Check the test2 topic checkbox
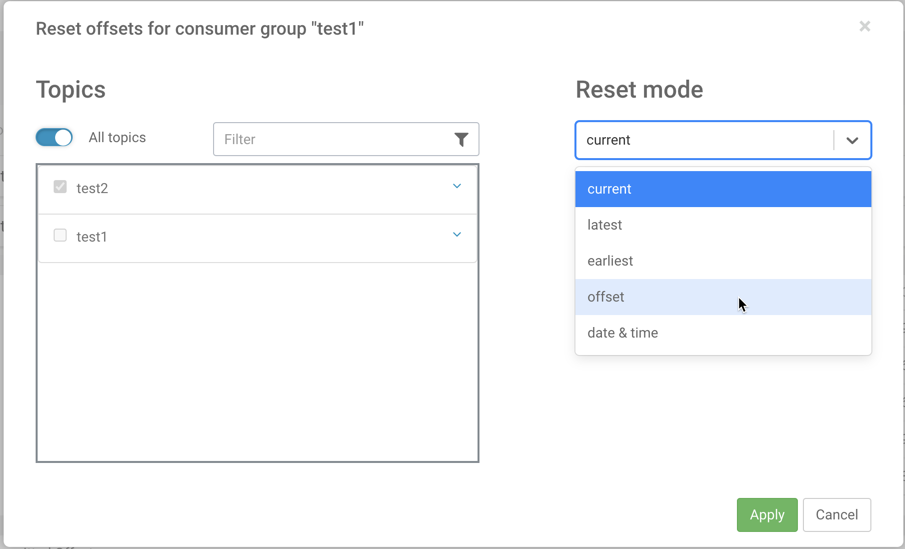Screen dimensions: 905x549 60,187
